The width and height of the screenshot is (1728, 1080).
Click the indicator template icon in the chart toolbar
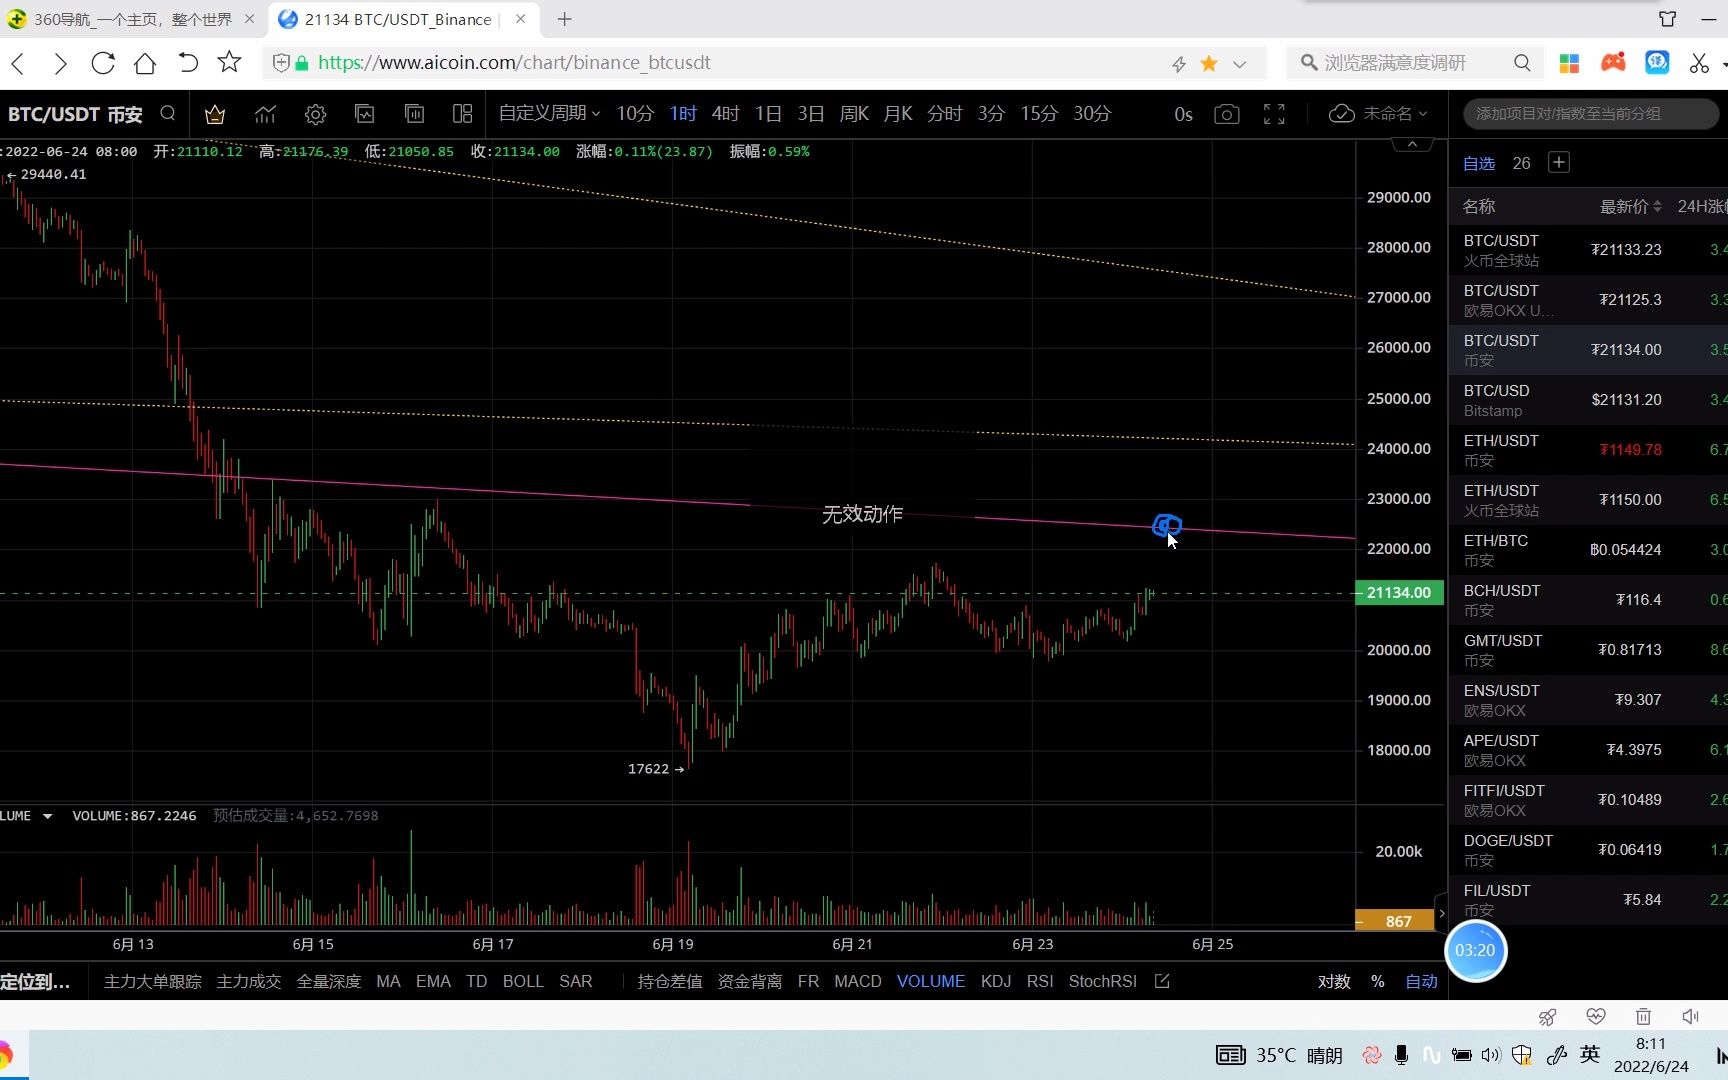click(365, 114)
